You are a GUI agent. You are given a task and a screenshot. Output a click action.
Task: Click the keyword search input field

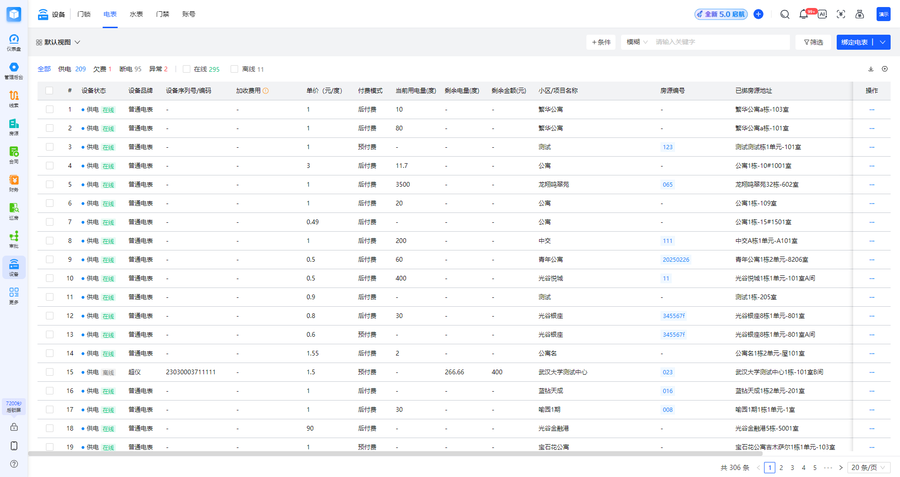[x=720, y=42]
